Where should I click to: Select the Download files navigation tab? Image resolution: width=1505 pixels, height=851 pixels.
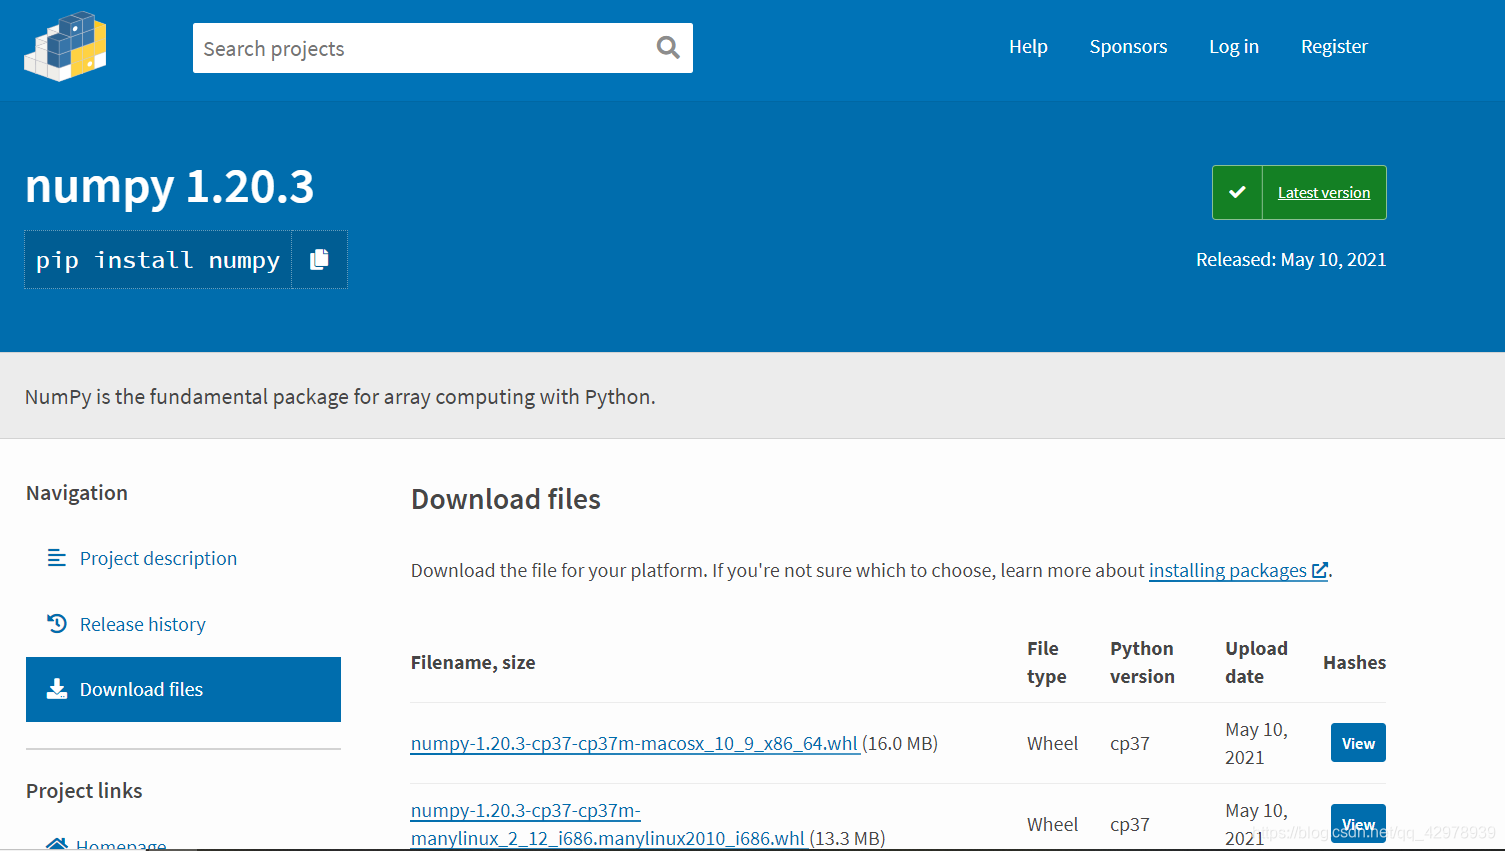[183, 689]
